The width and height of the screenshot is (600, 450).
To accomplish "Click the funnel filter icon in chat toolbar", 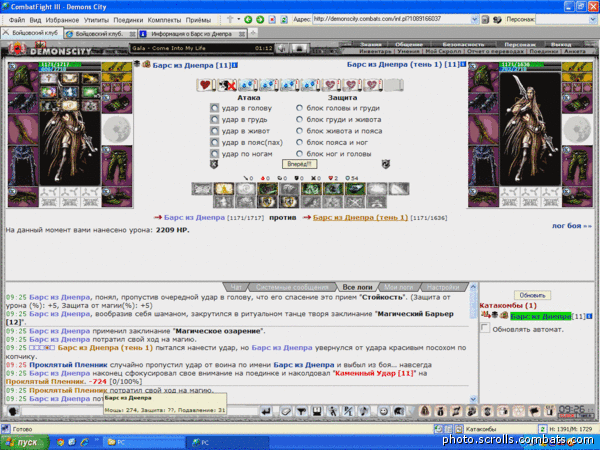I will (302, 411).
